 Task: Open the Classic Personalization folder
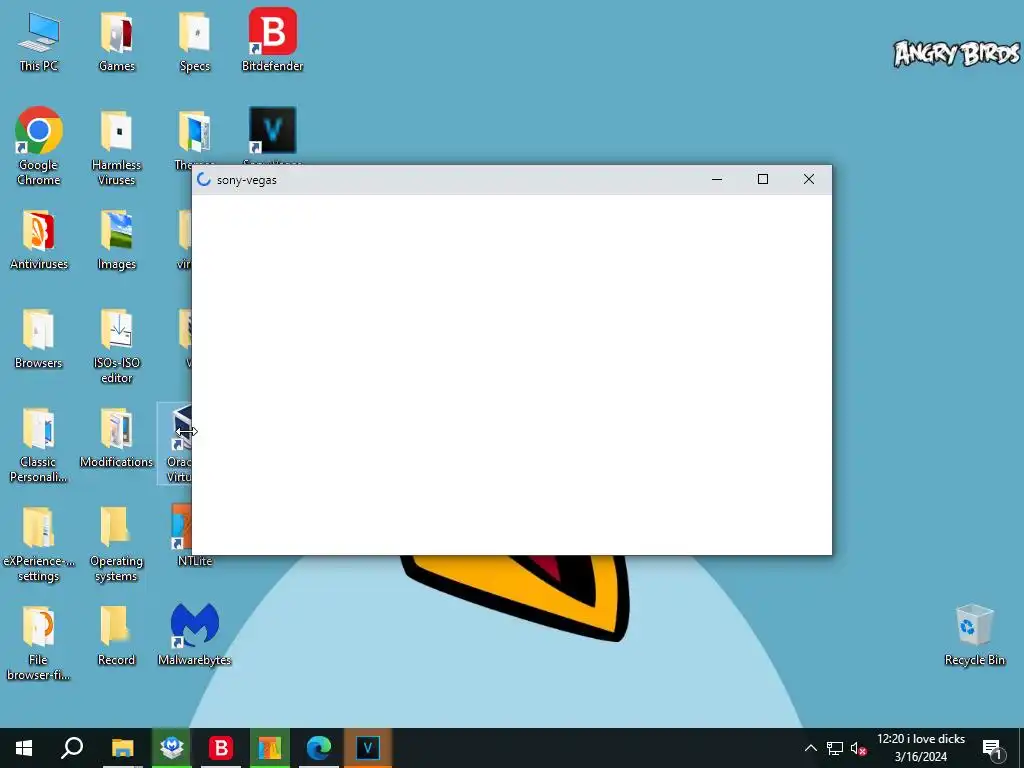(x=39, y=445)
